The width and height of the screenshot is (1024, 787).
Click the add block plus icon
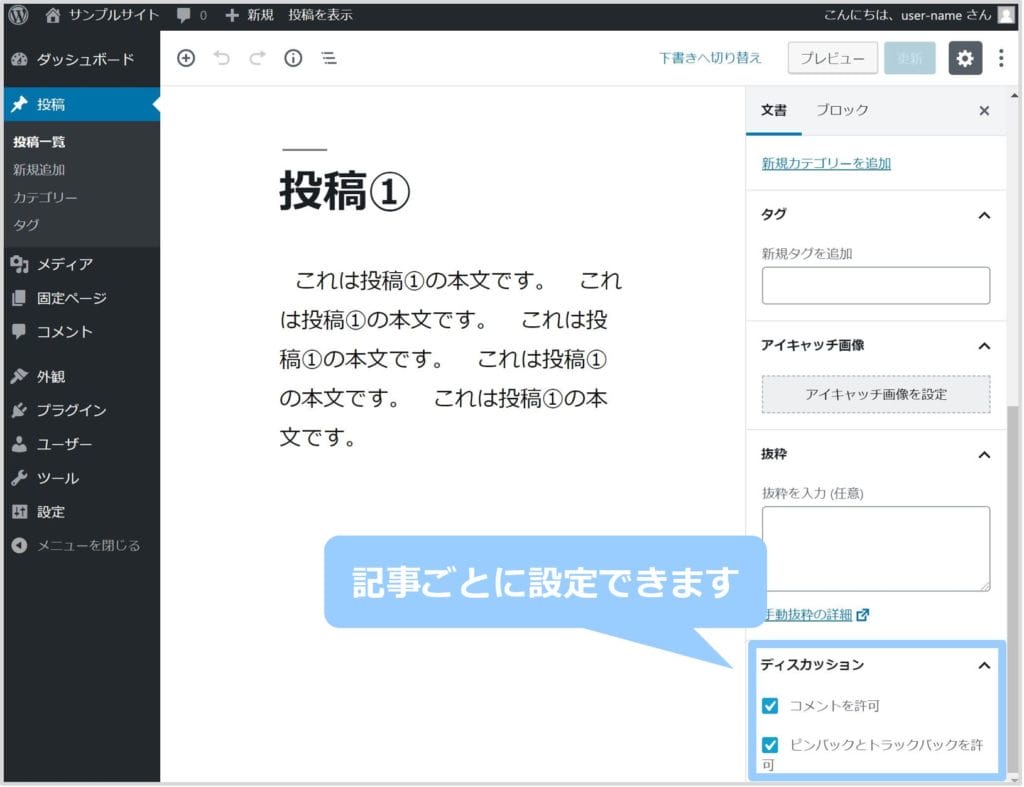pos(186,58)
